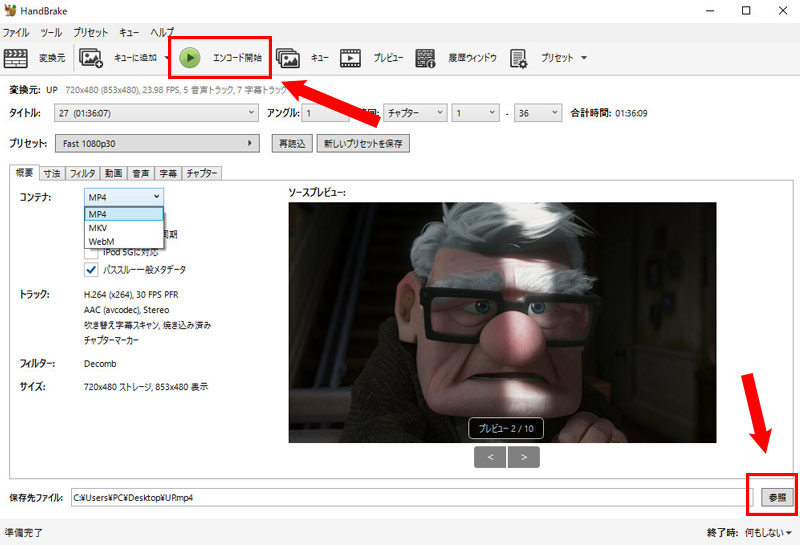Viewport: 800px width, 545px height.
Task: Open the source (変換元) clapperboard icon
Action: 16,58
